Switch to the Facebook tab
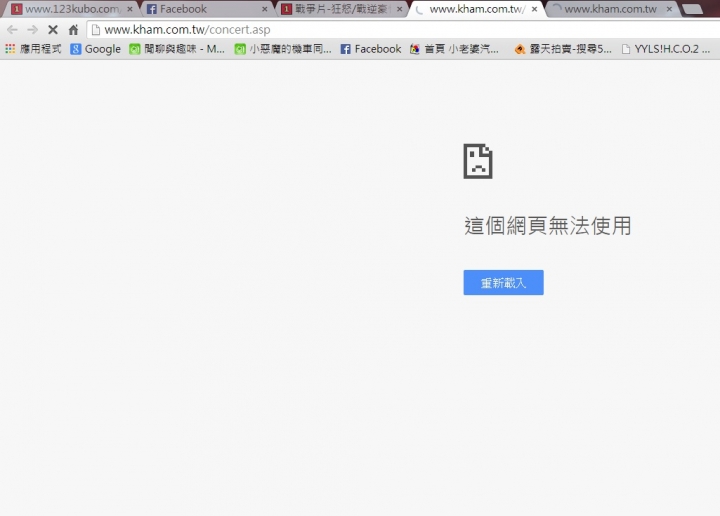 pyautogui.click(x=205, y=9)
